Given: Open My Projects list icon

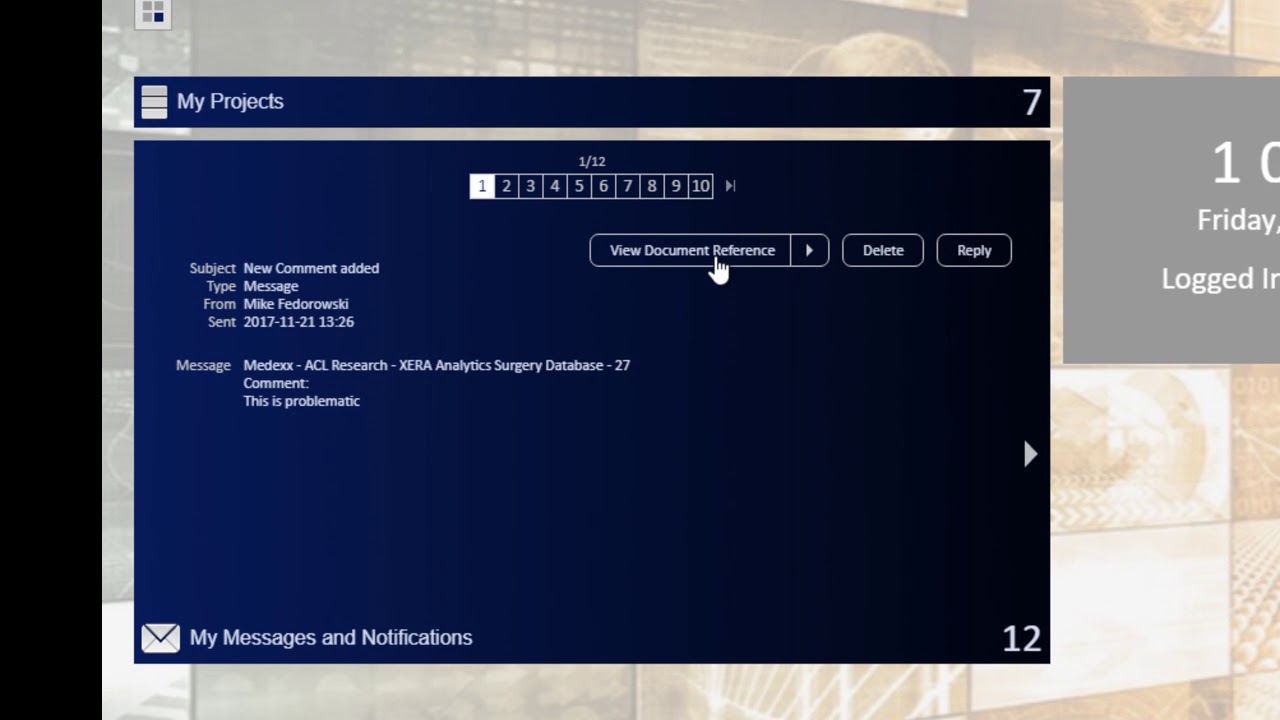Looking at the screenshot, I should 154,102.
